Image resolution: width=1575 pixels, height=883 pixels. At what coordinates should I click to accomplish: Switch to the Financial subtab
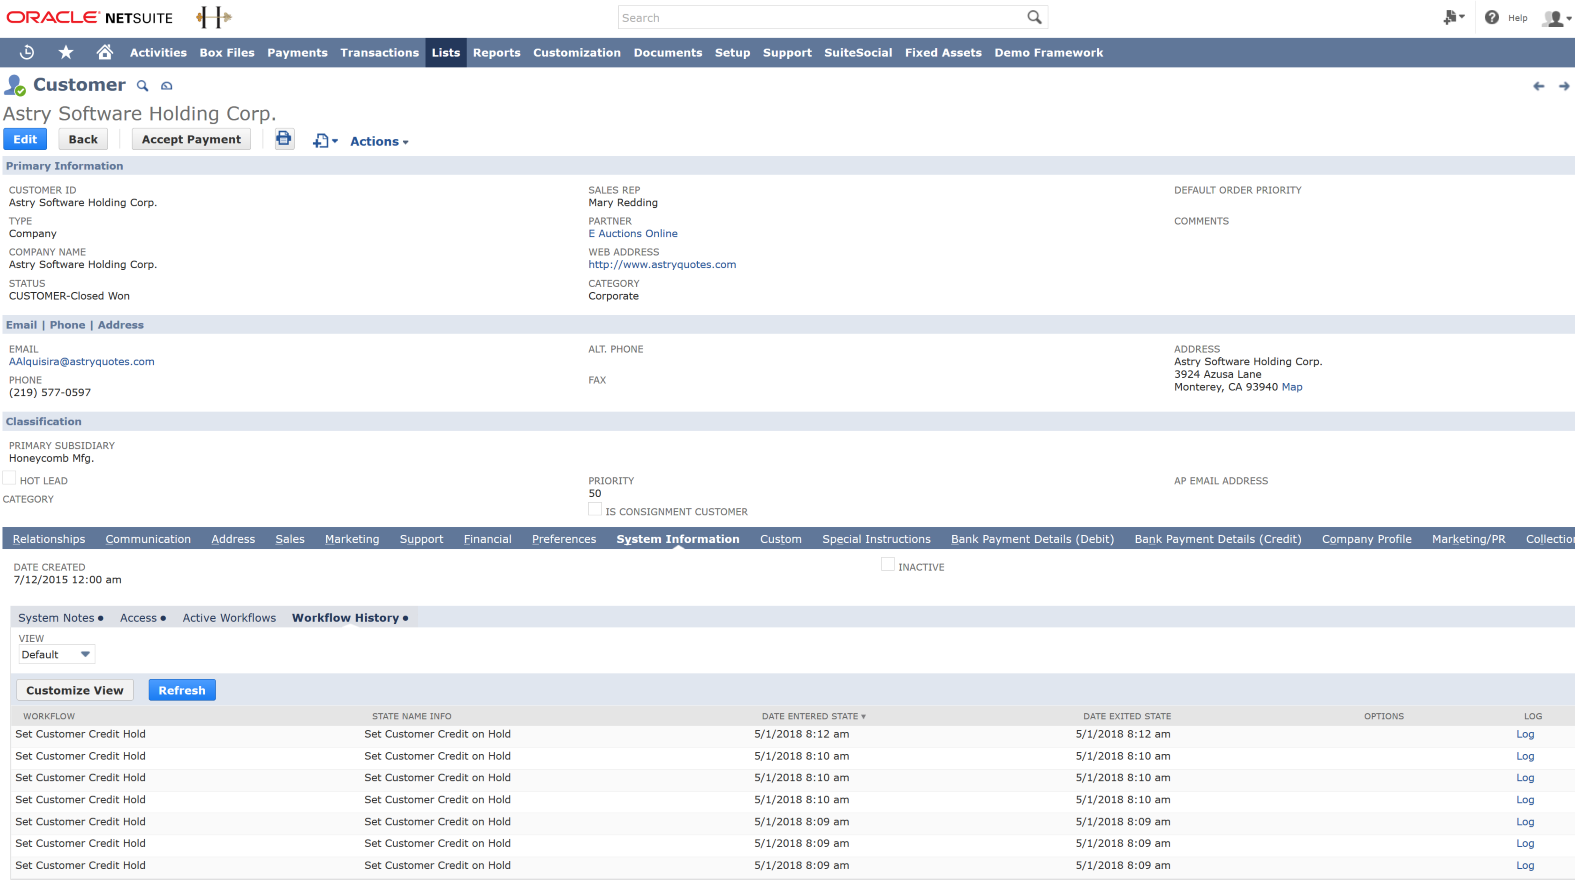tap(487, 539)
